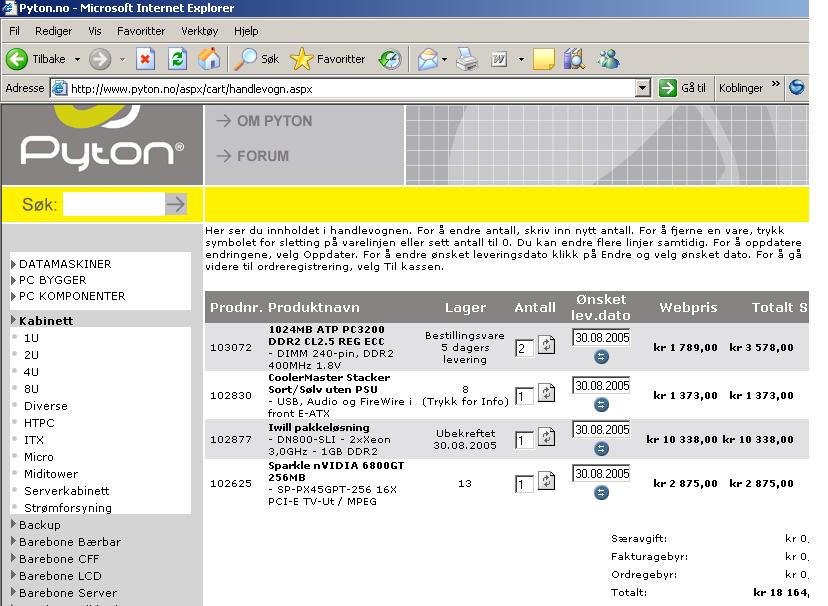Open the Mail options dropdown arrow
Screen dimensions: 828x606
(x=444, y=59)
